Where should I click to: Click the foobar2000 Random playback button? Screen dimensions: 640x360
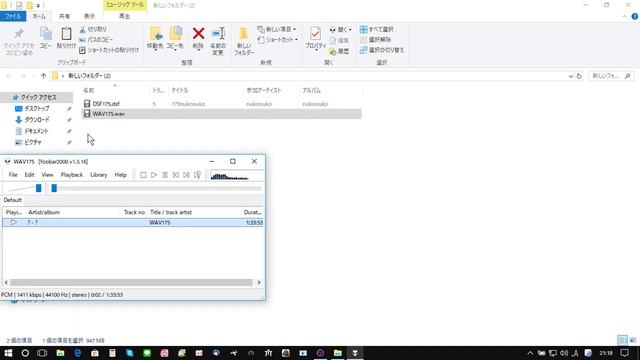[198, 175]
